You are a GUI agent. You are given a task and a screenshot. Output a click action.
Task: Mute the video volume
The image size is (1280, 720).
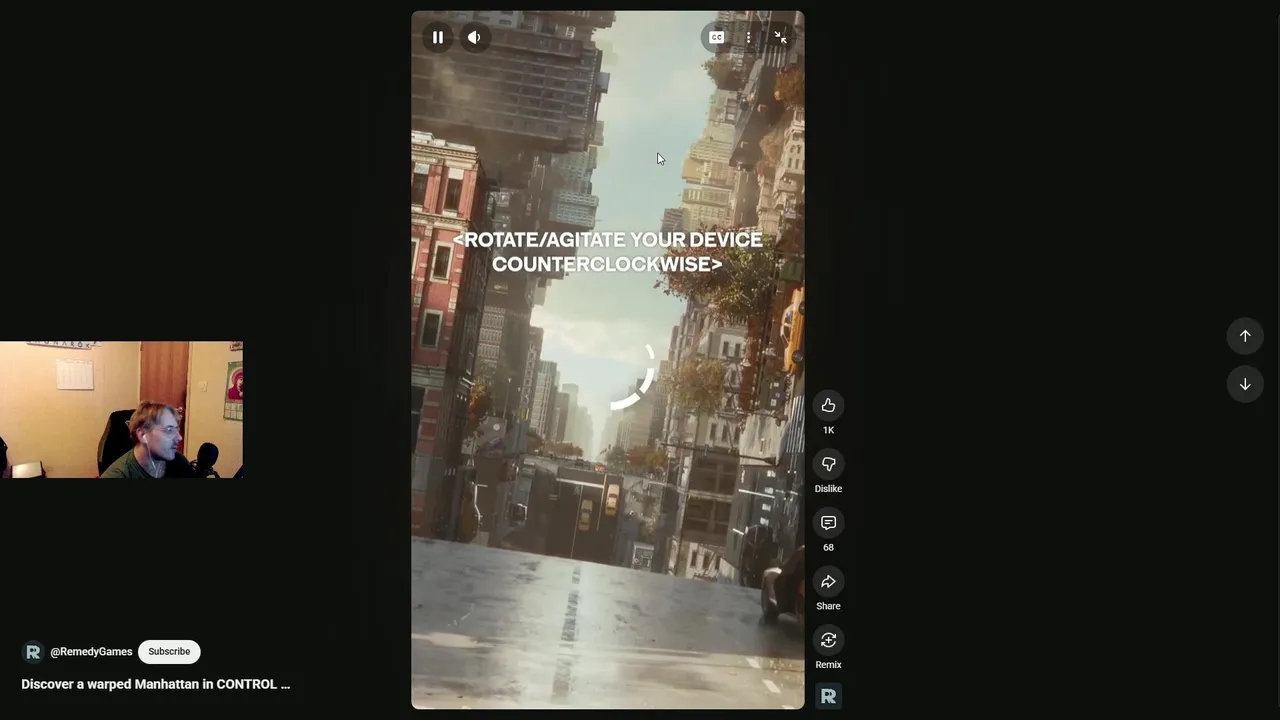[x=474, y=38]
